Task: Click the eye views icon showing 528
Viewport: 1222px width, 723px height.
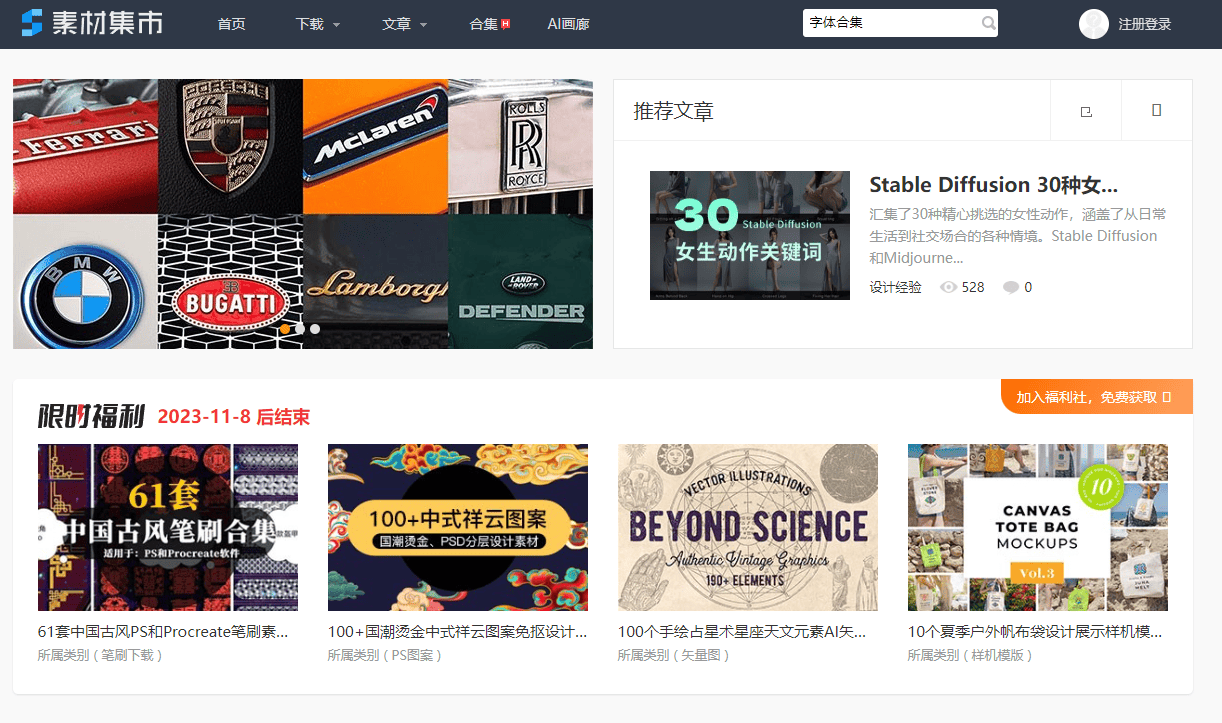Action: (949, 287)
